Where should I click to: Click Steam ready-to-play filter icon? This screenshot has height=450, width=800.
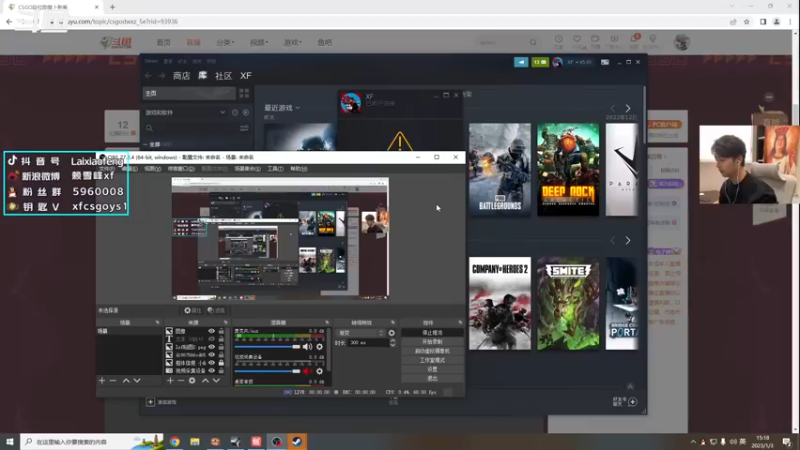246,112
